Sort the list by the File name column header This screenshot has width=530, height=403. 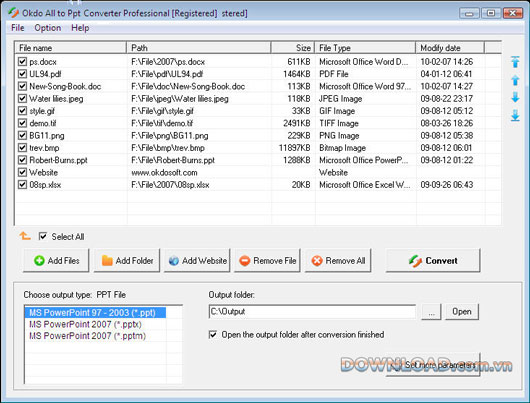point(70,48)
